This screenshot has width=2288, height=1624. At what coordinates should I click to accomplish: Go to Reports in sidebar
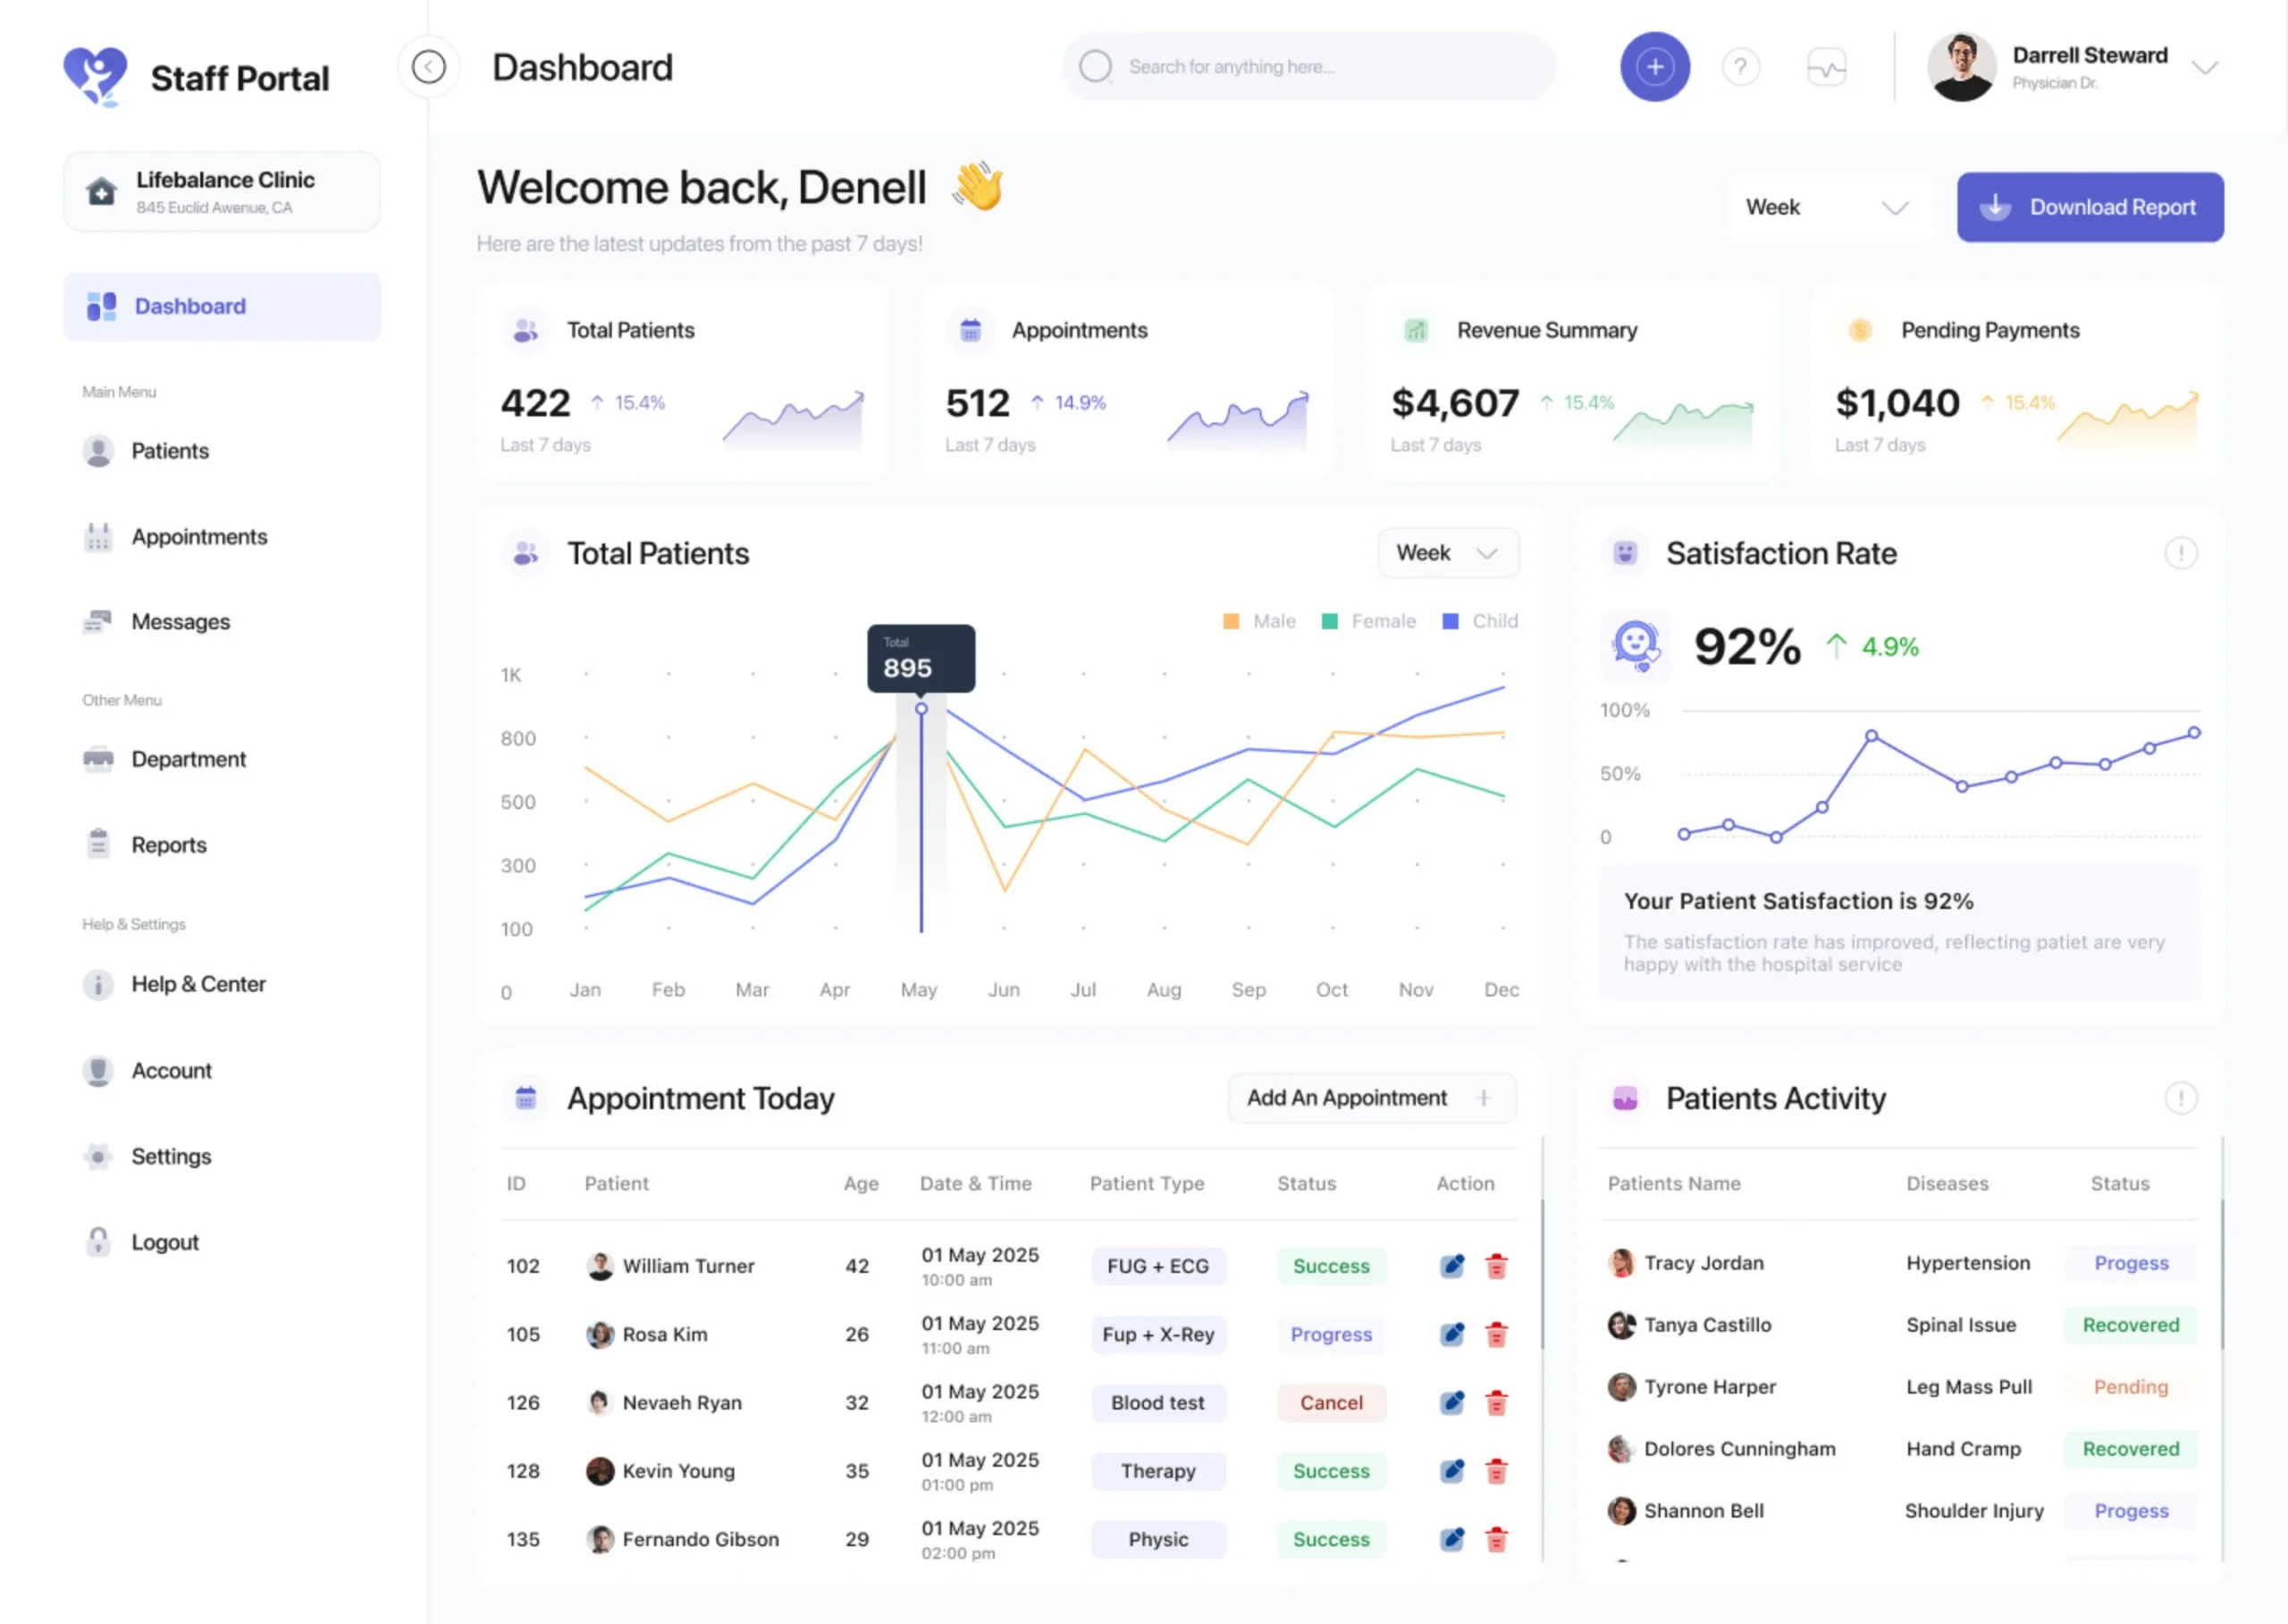coord(168,845)
